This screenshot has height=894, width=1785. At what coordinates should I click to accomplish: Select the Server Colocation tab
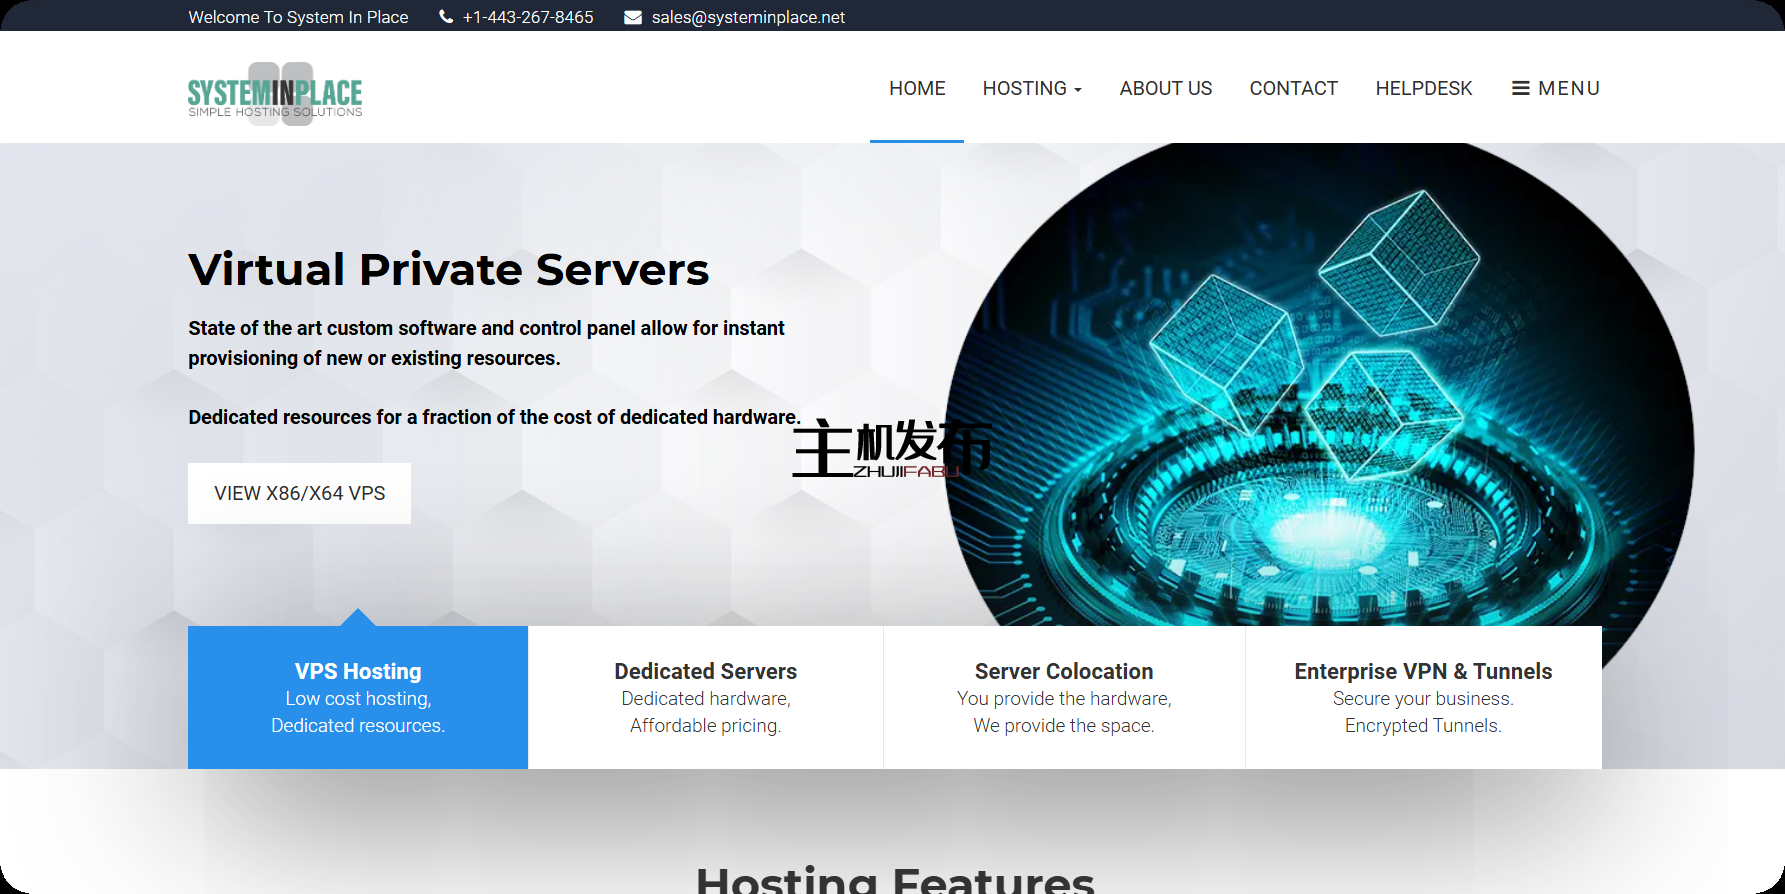(1064, 697)
